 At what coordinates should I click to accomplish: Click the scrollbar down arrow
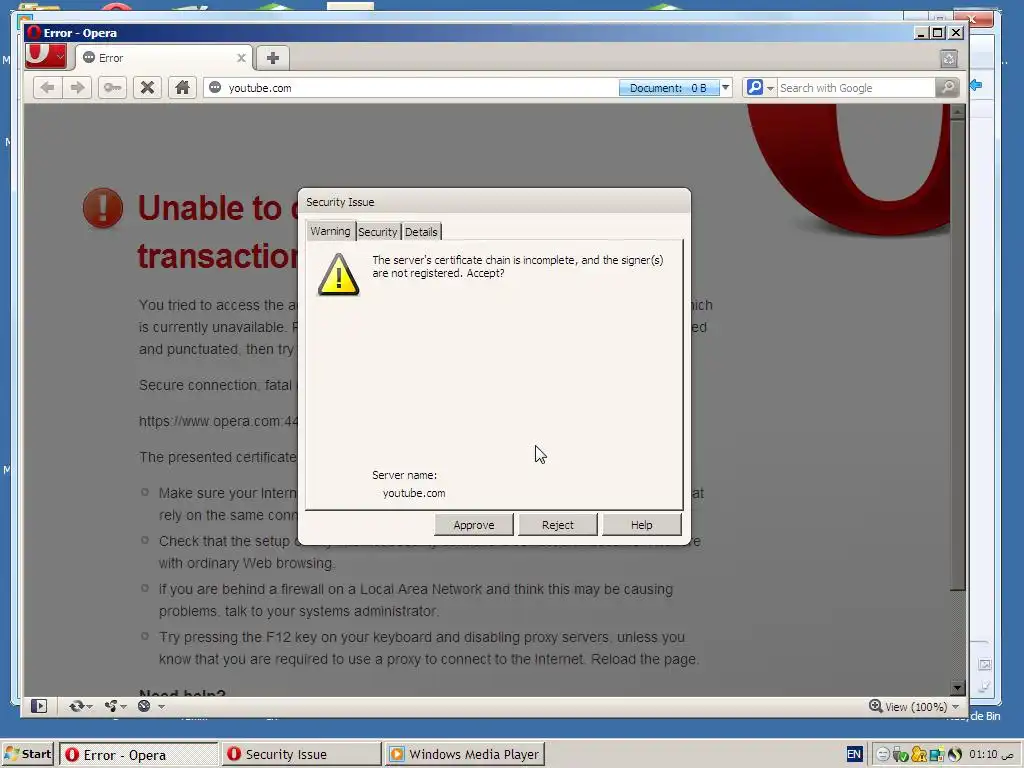(957, 688)
